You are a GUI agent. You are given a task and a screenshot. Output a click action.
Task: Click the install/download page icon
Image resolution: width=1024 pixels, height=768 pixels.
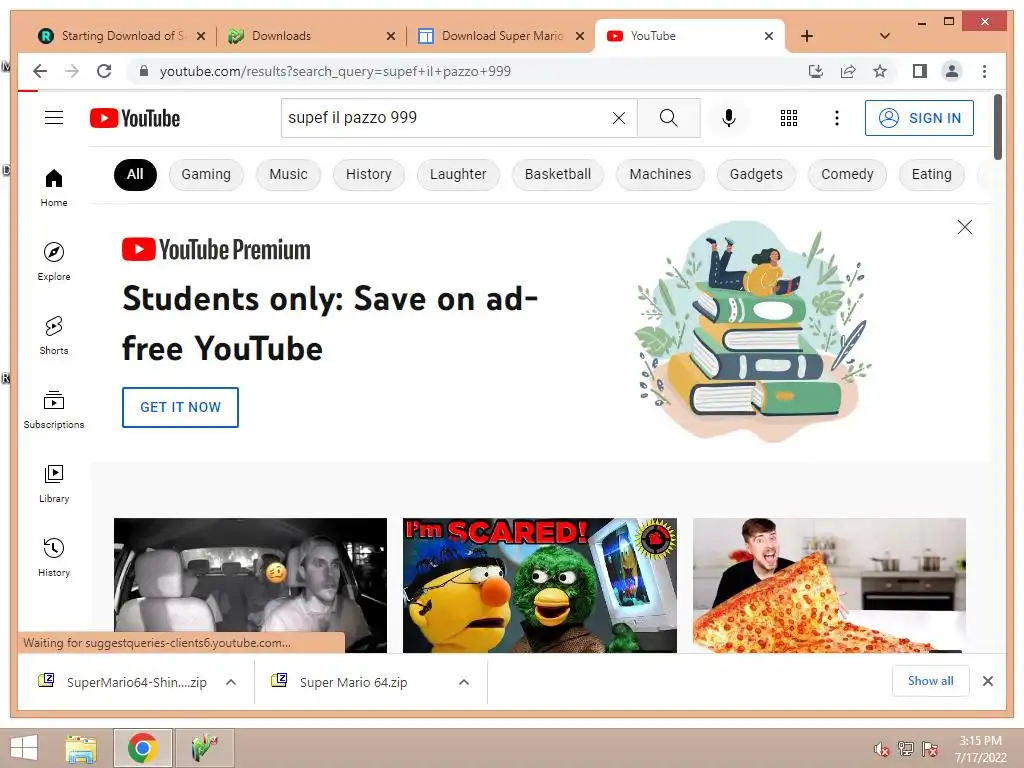coord(816,71)
